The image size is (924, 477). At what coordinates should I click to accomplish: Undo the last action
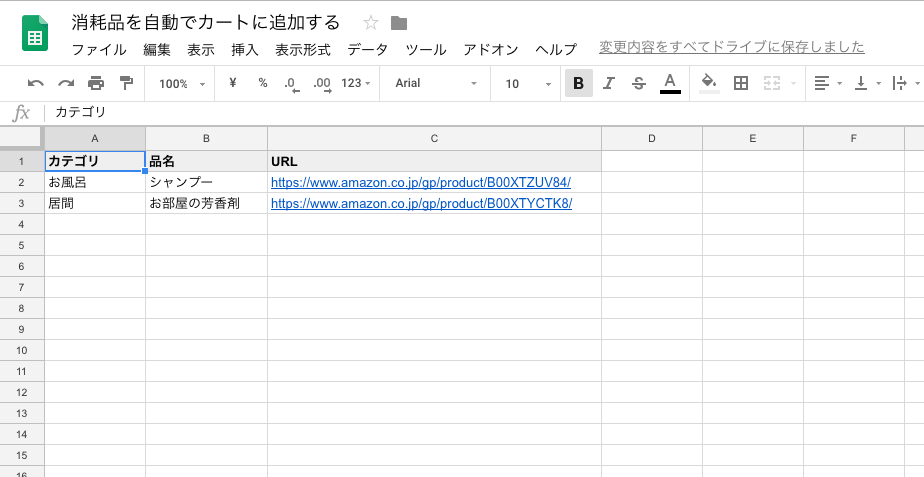35,84
